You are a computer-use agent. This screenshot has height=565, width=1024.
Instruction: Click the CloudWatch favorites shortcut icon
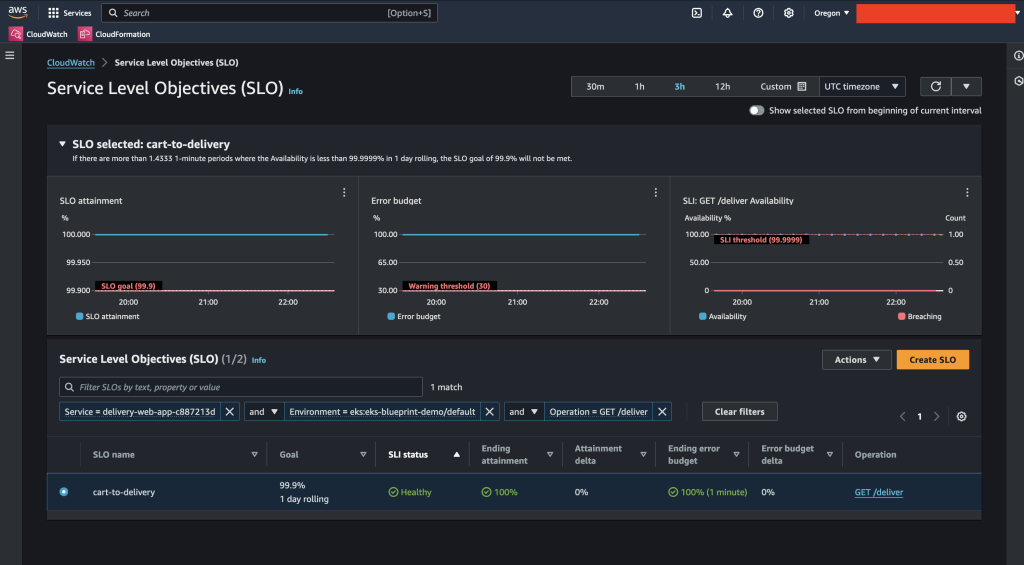(16, 34)
